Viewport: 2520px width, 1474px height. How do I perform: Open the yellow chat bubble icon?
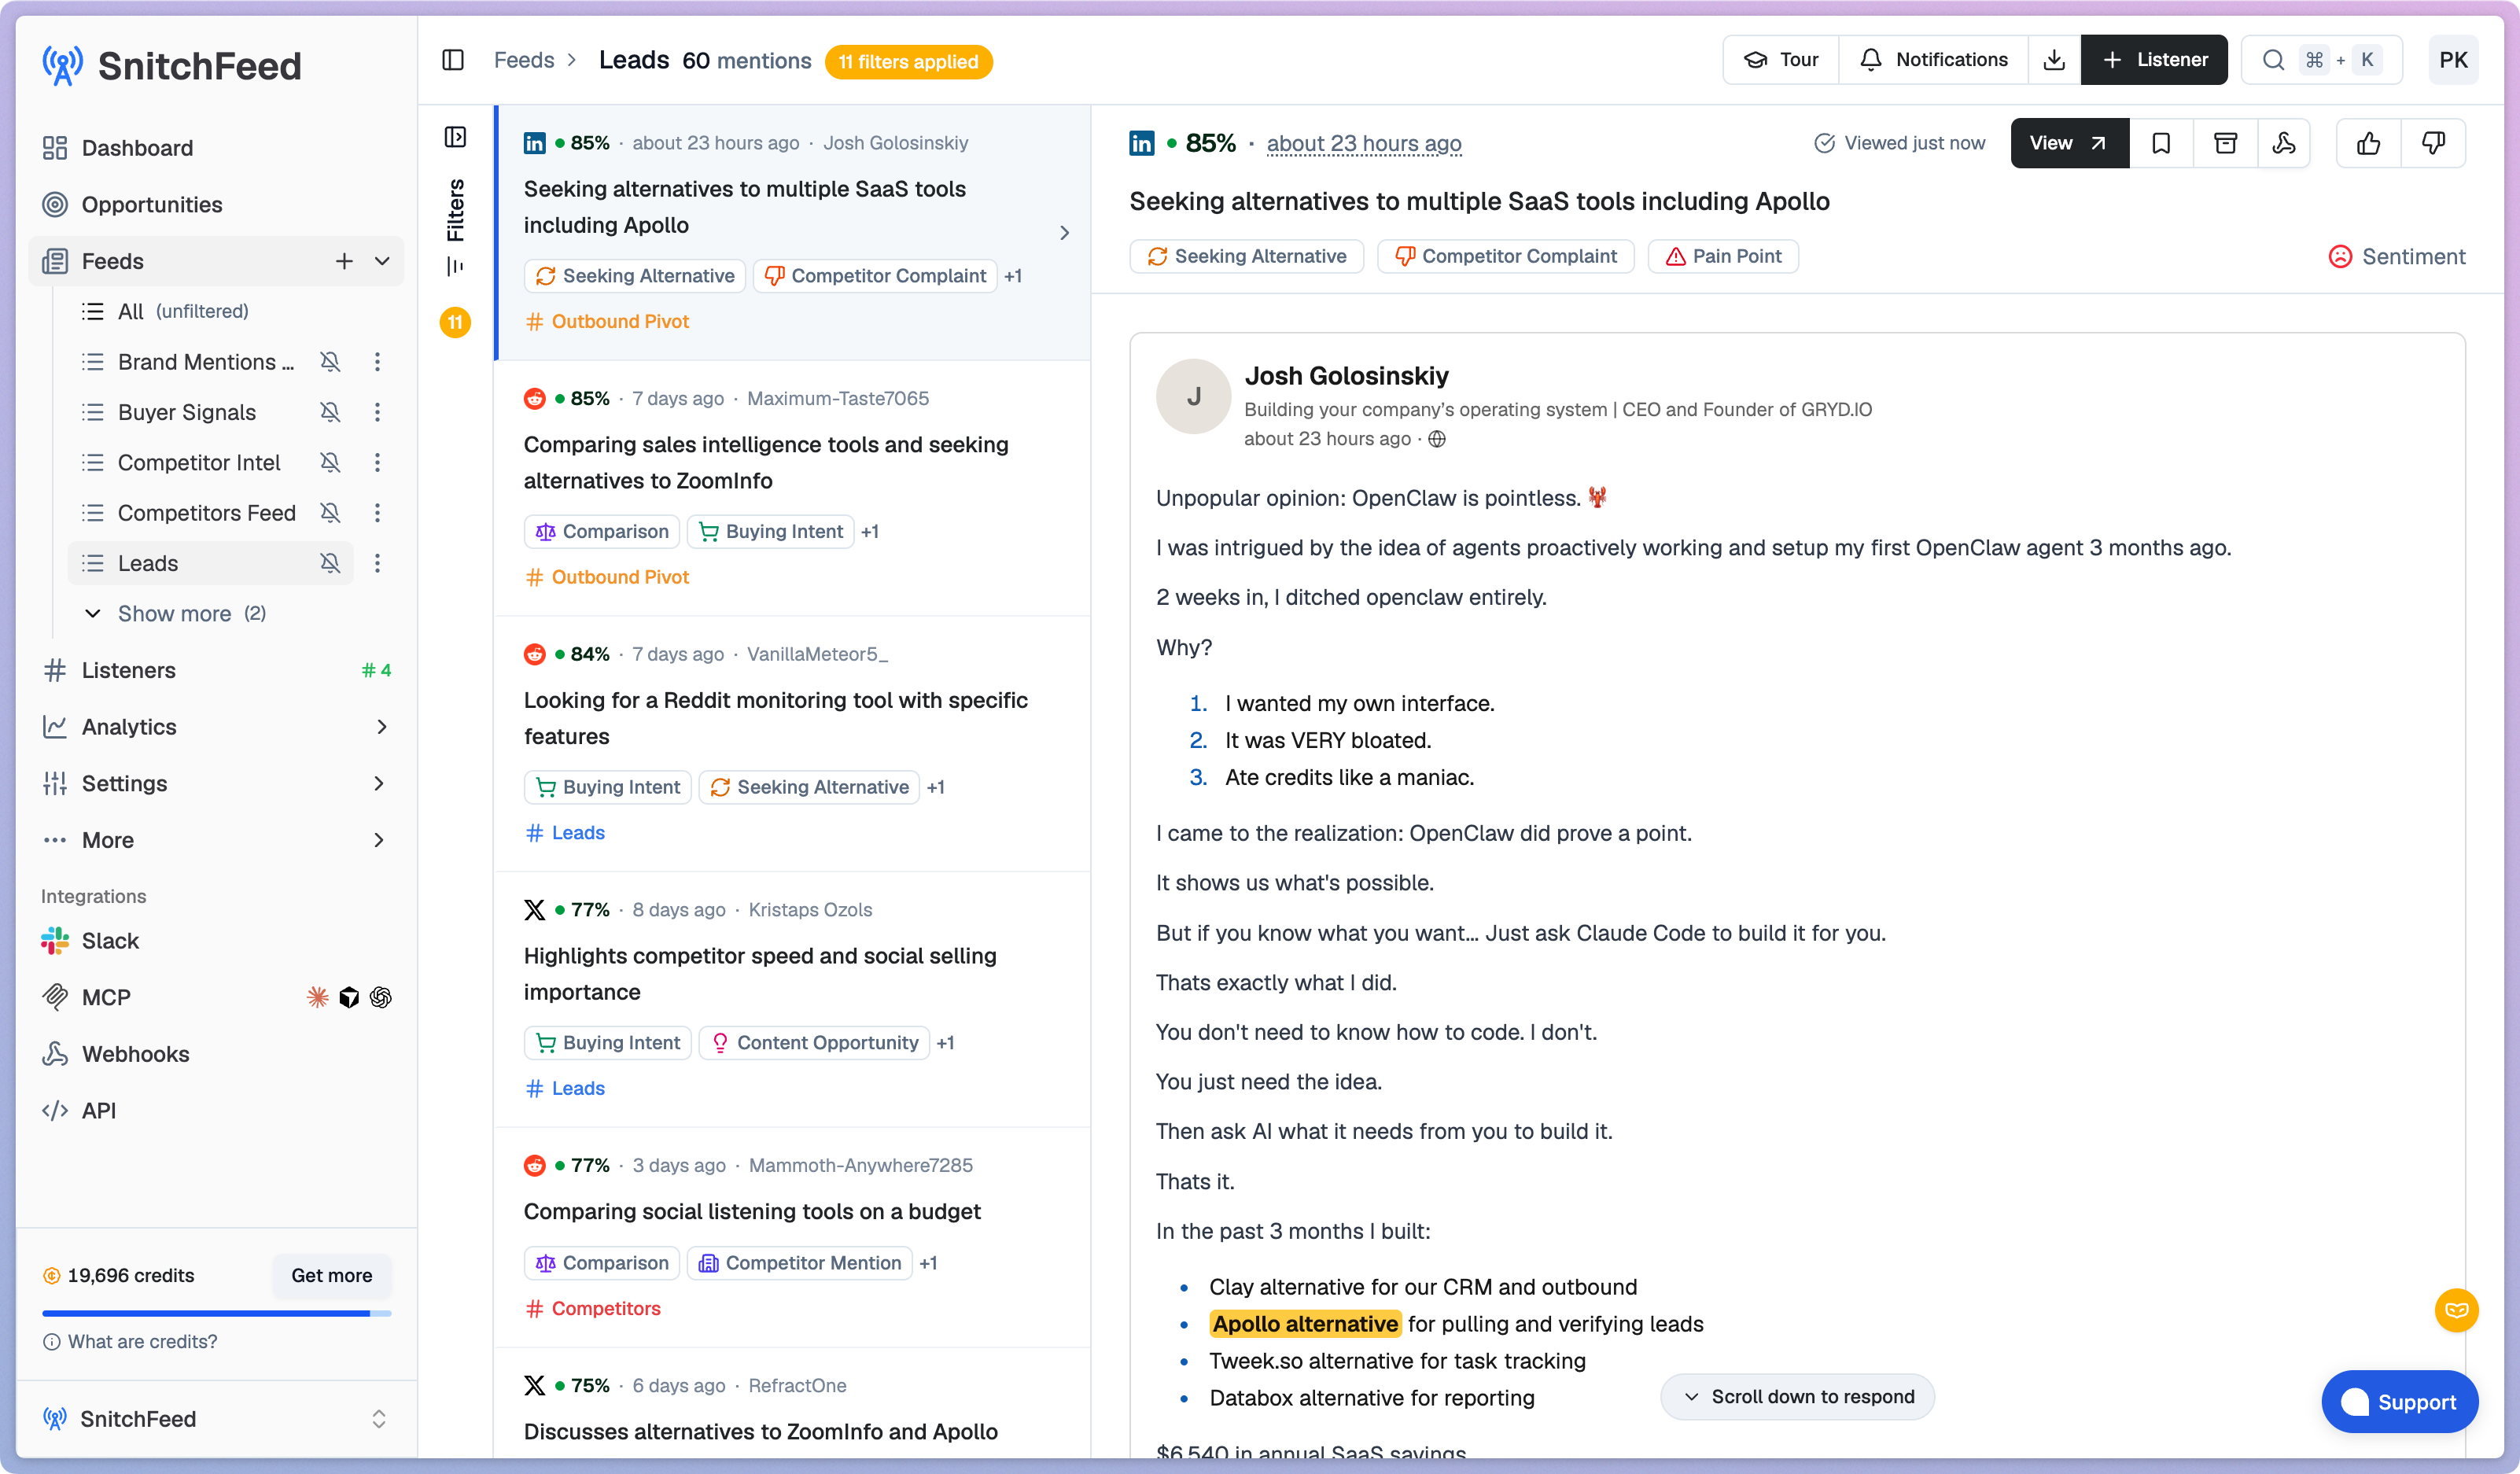click(x=2456, y=1310)
